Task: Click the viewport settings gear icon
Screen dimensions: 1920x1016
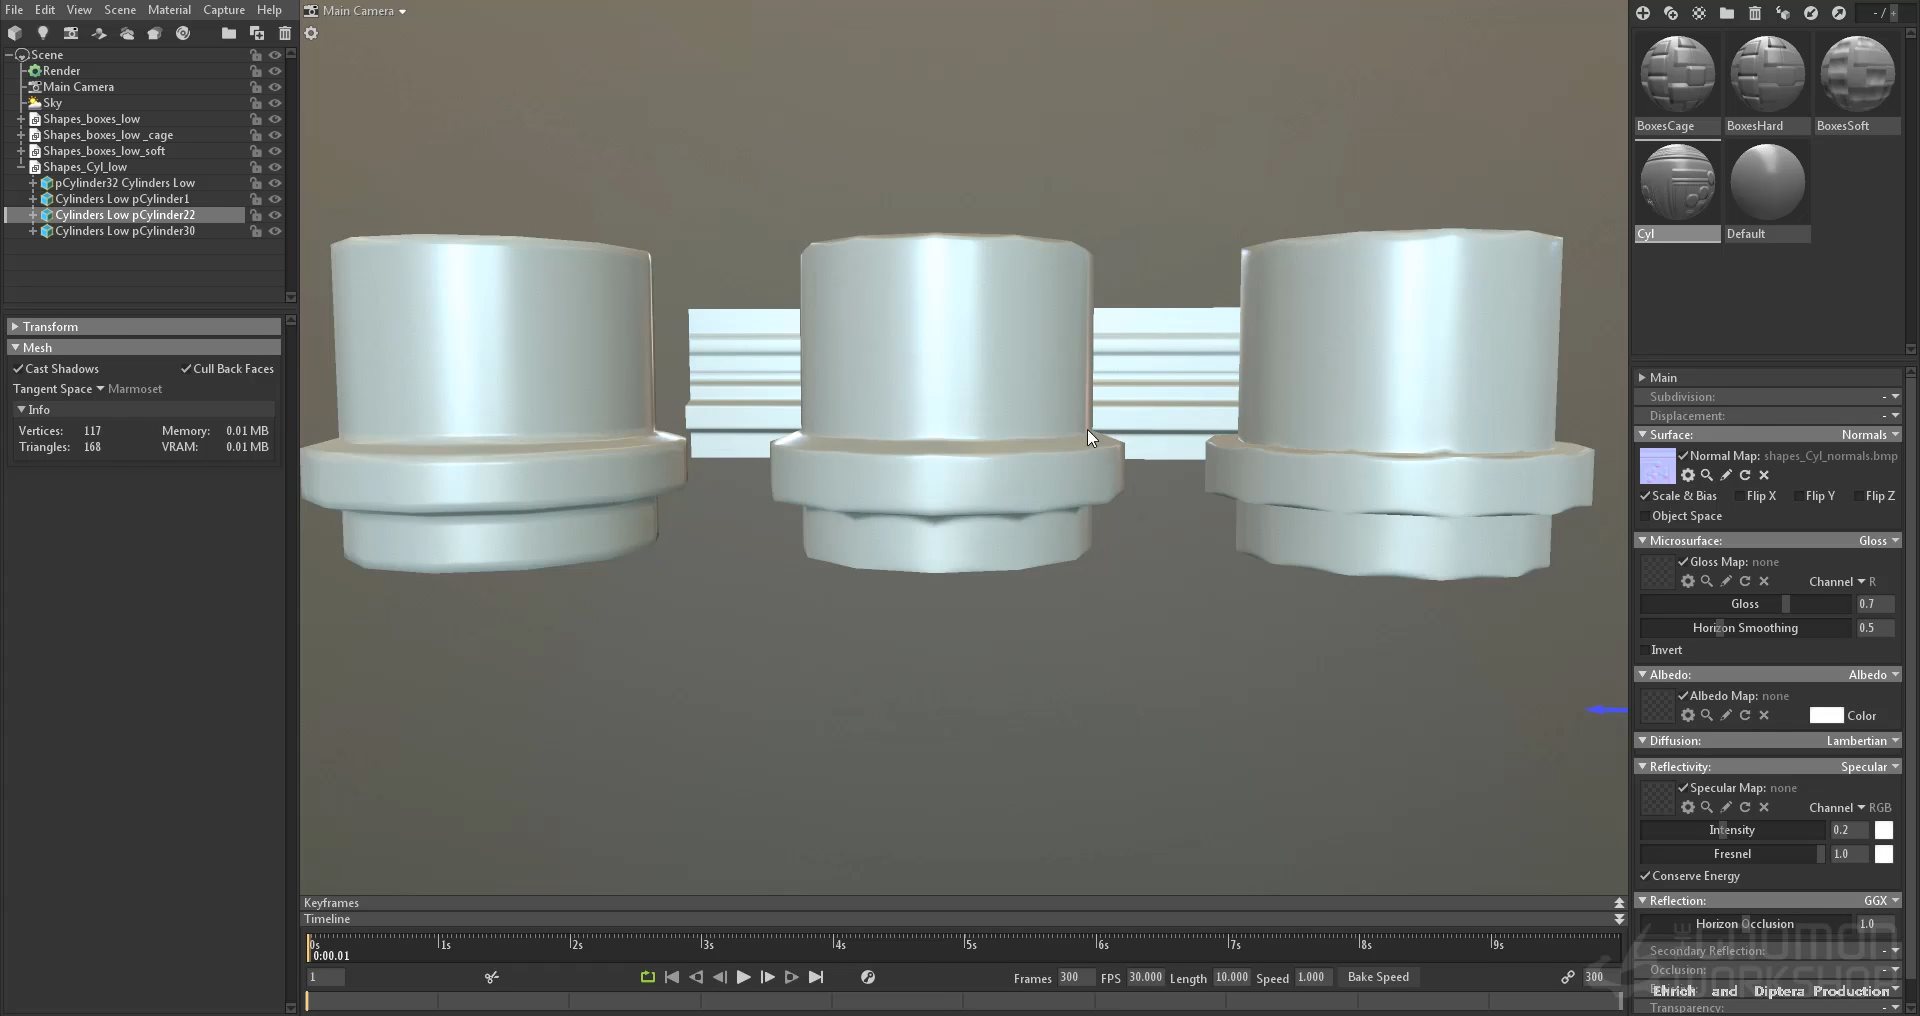Action: 311,33
